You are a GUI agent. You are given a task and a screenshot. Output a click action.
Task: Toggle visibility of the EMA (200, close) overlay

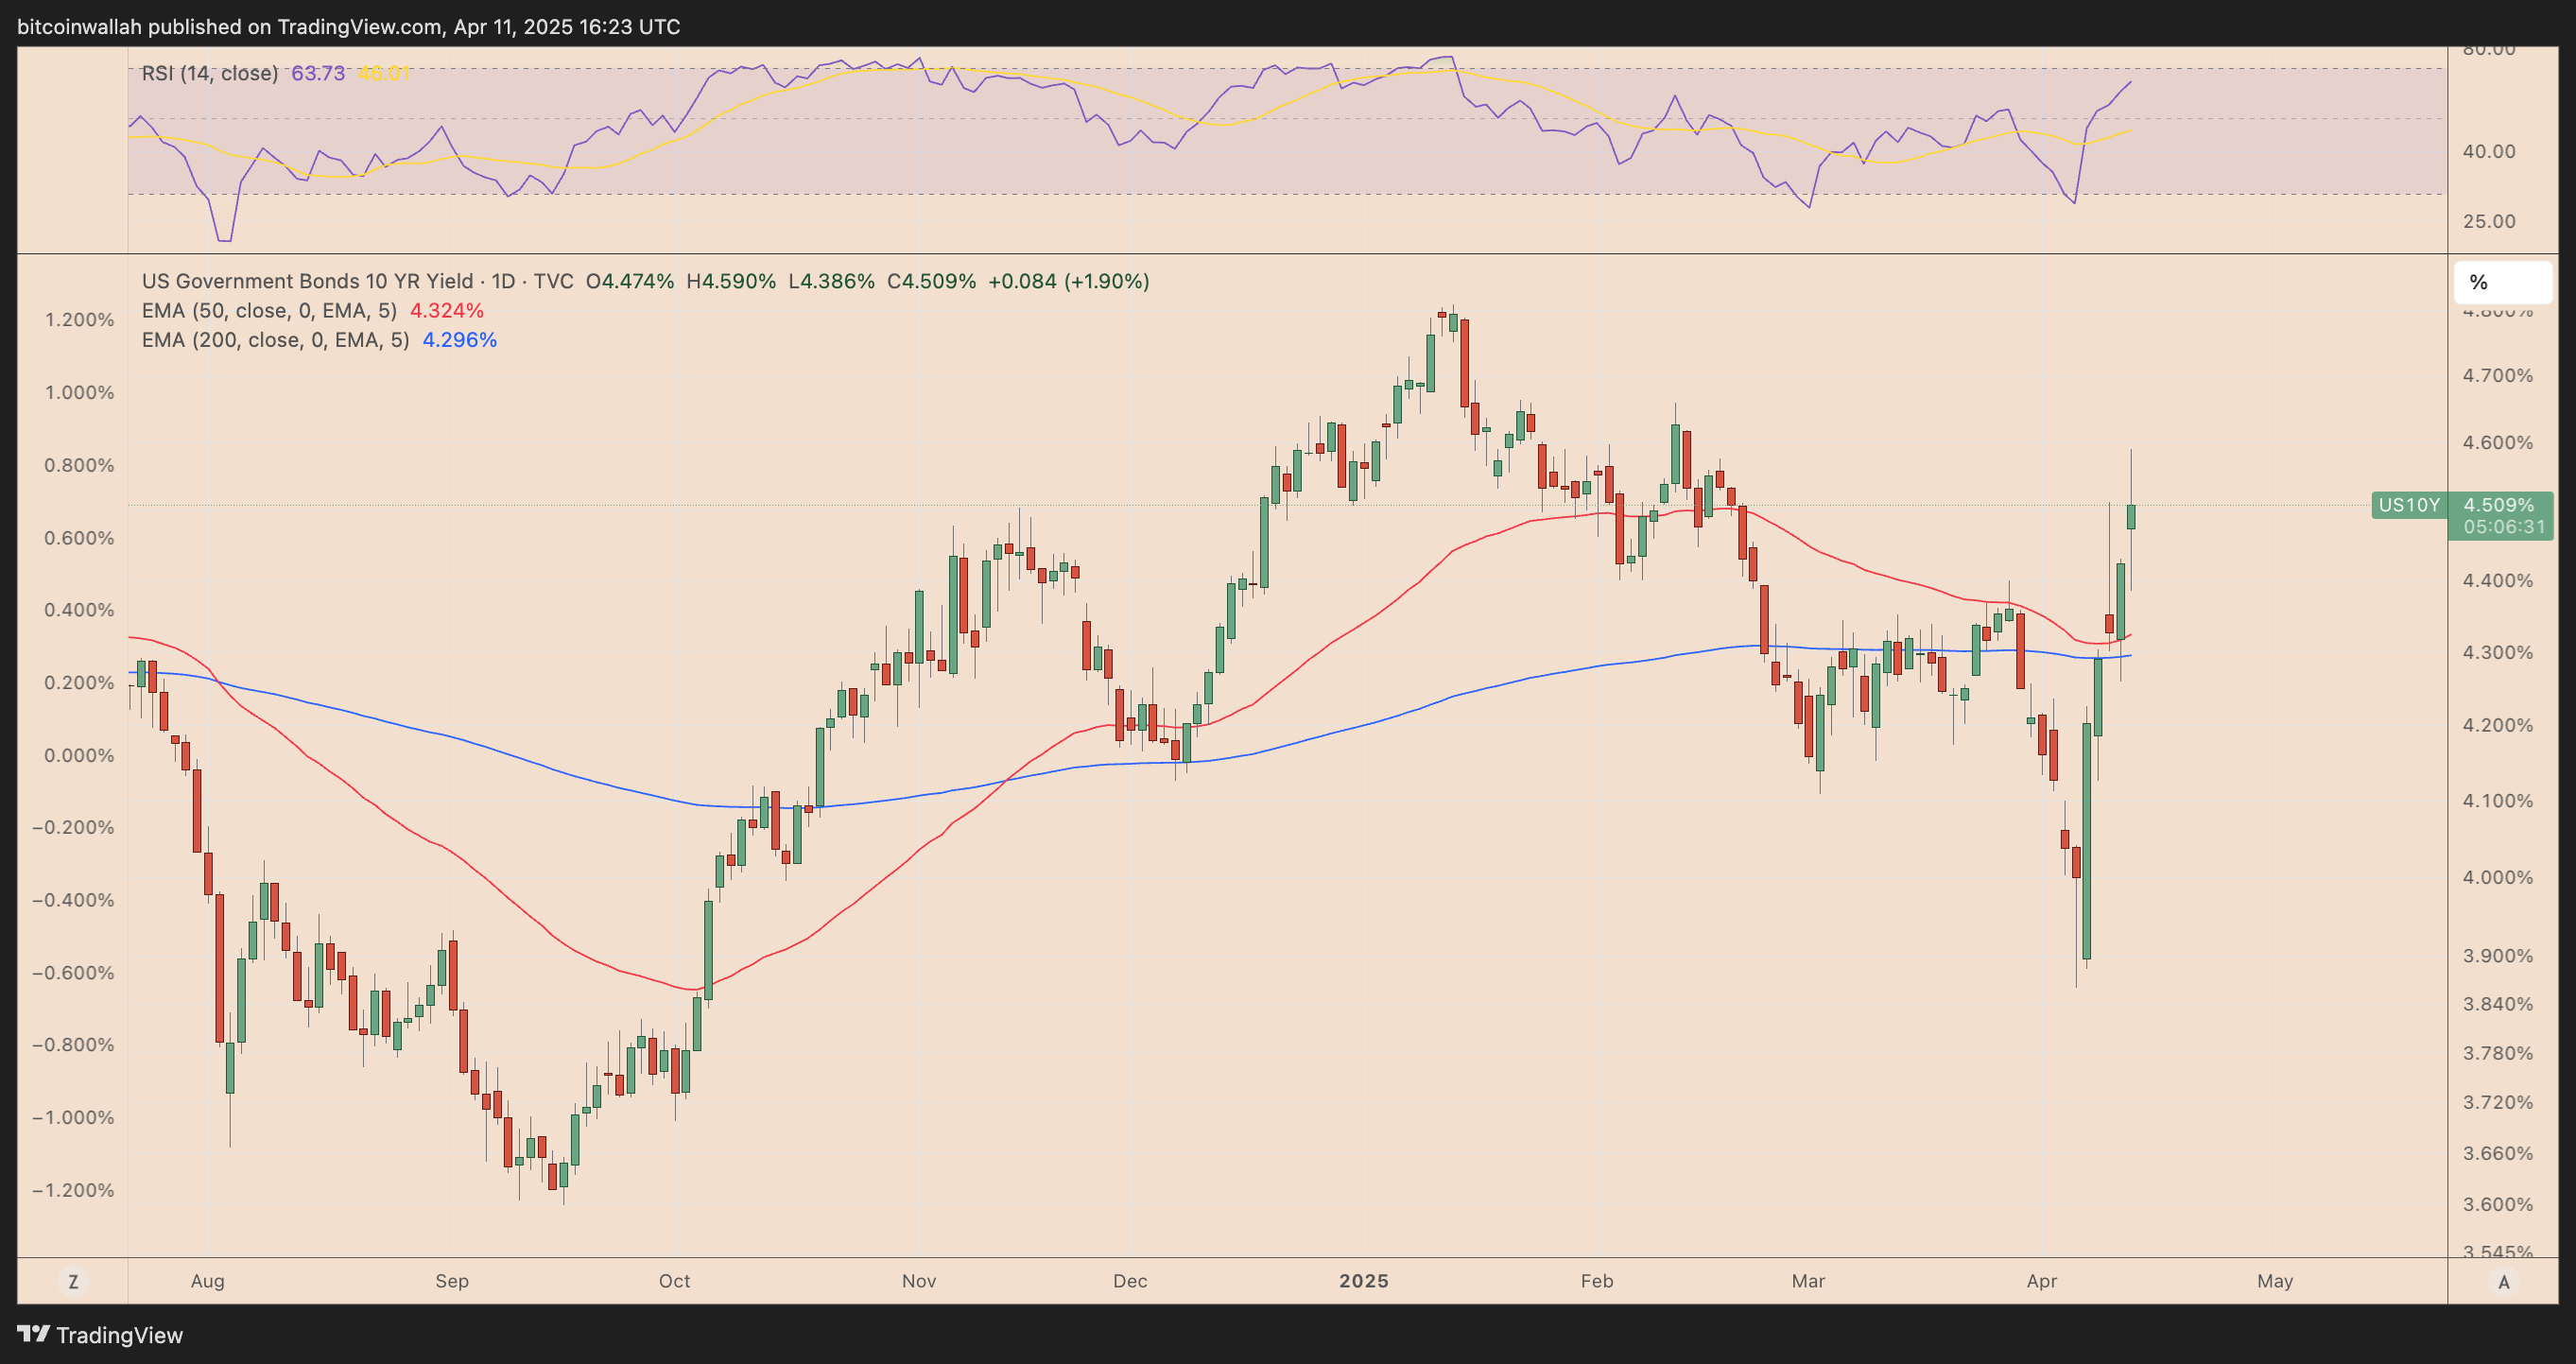coord(275,340)
